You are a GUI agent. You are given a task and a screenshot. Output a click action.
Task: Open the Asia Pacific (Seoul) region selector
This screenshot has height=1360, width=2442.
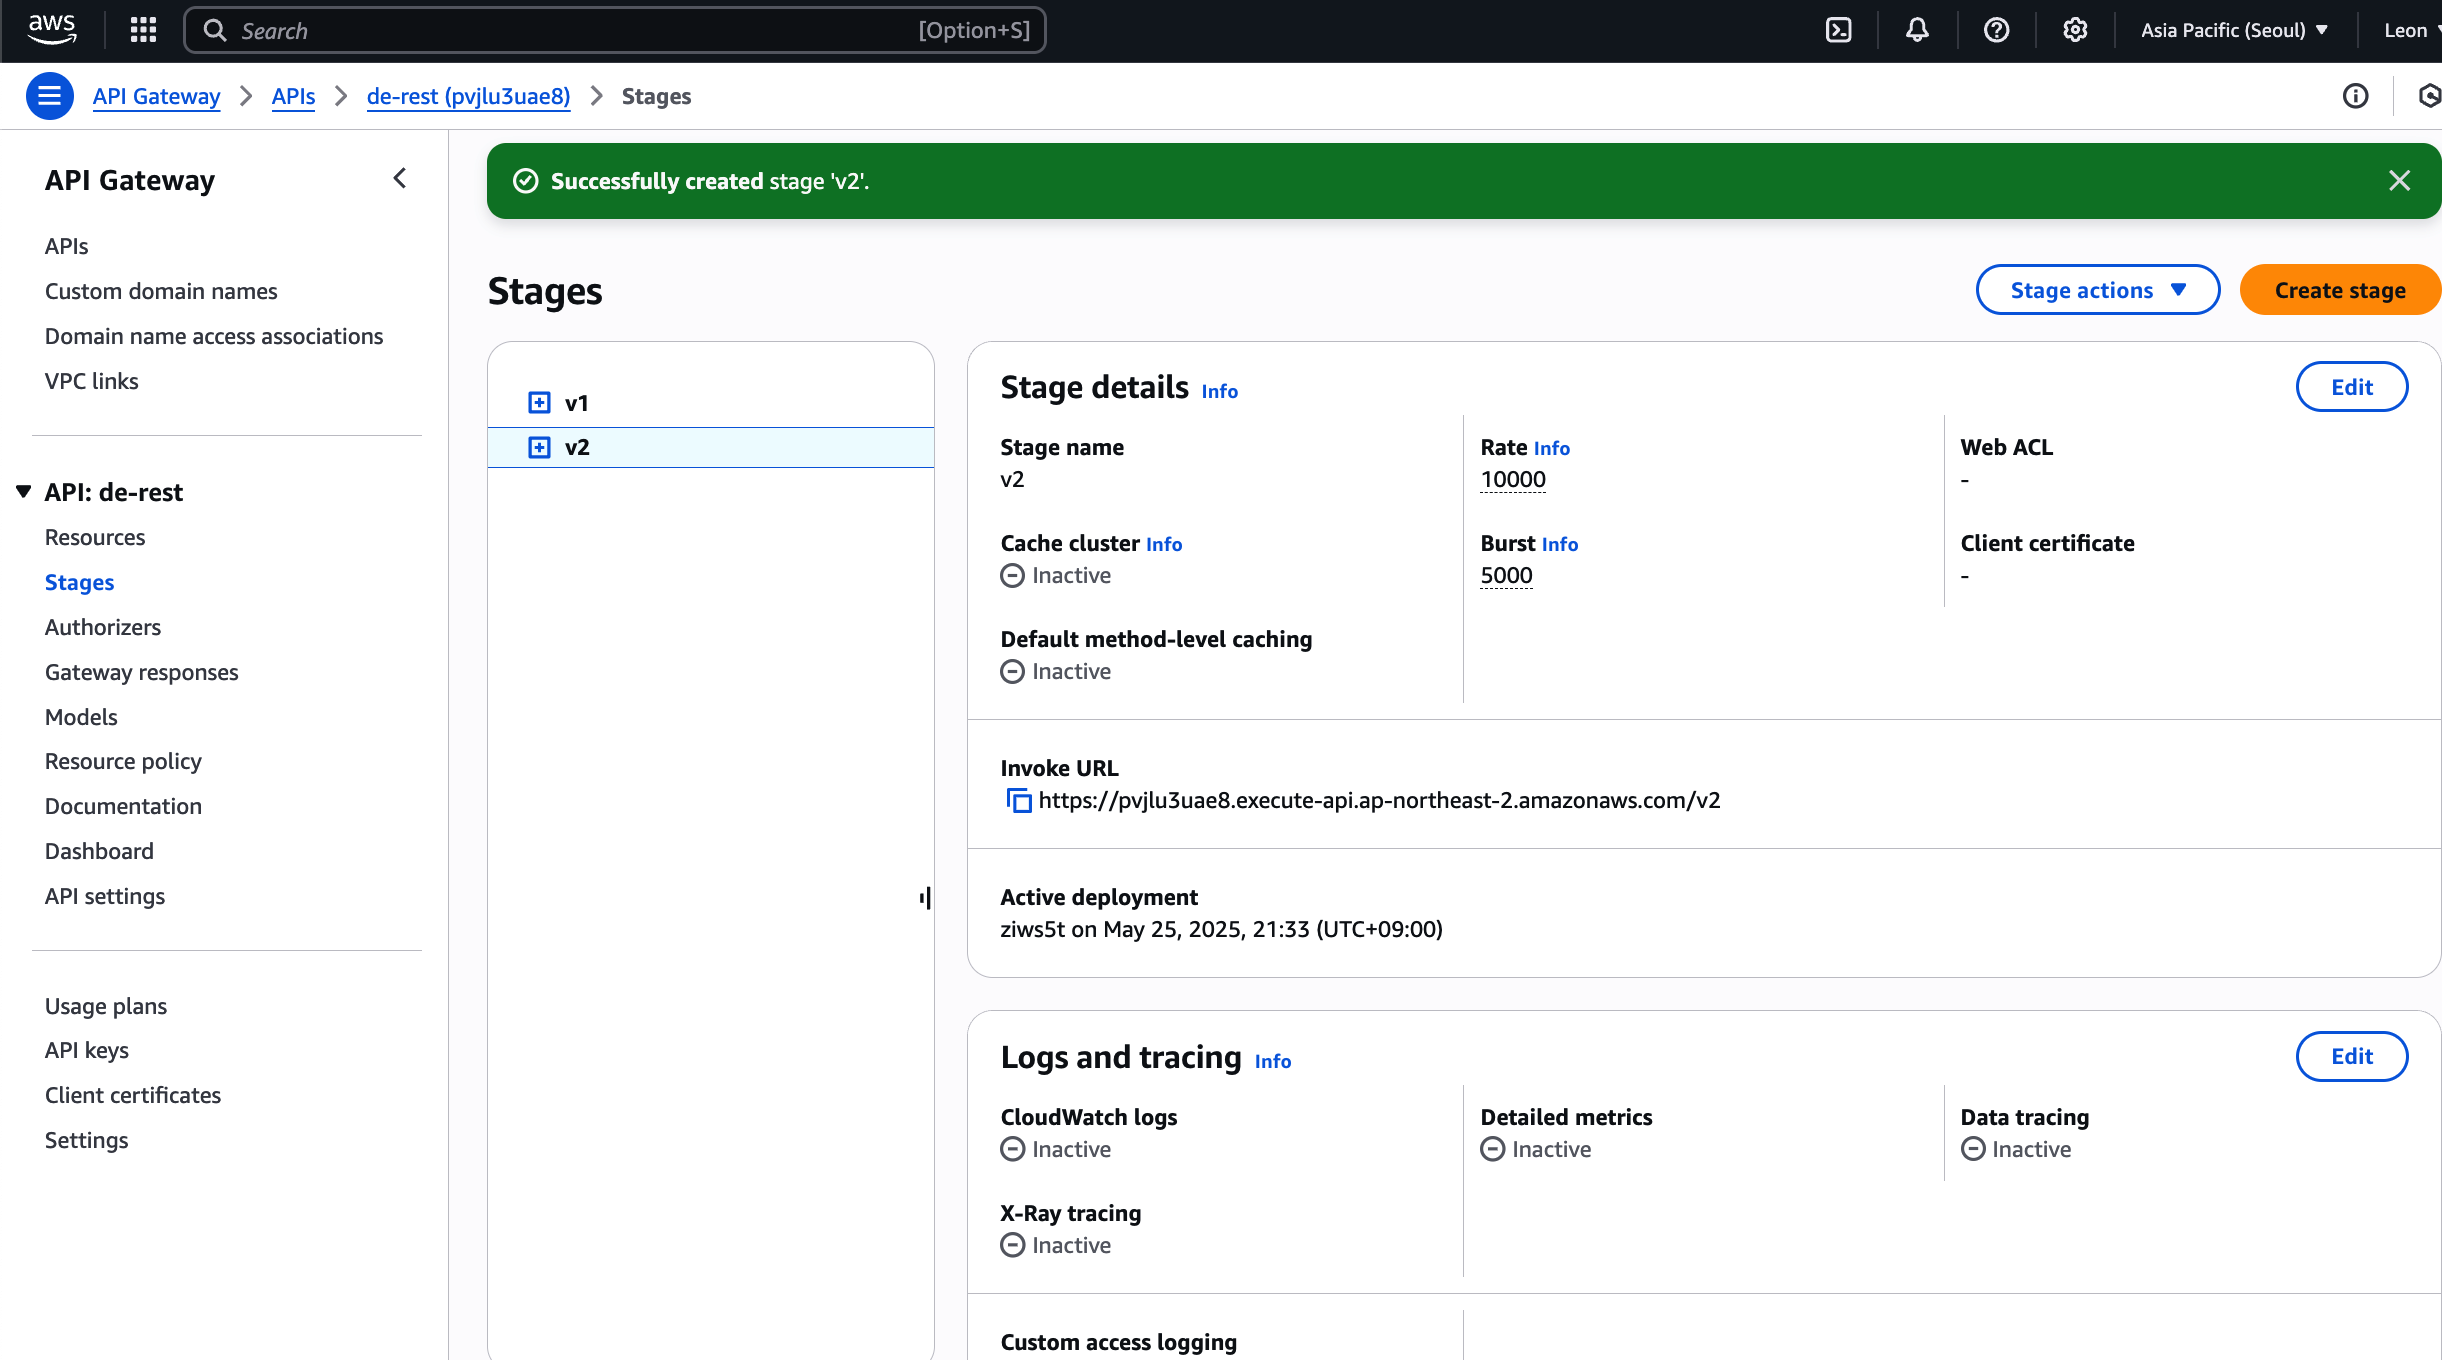(2233, 30)
